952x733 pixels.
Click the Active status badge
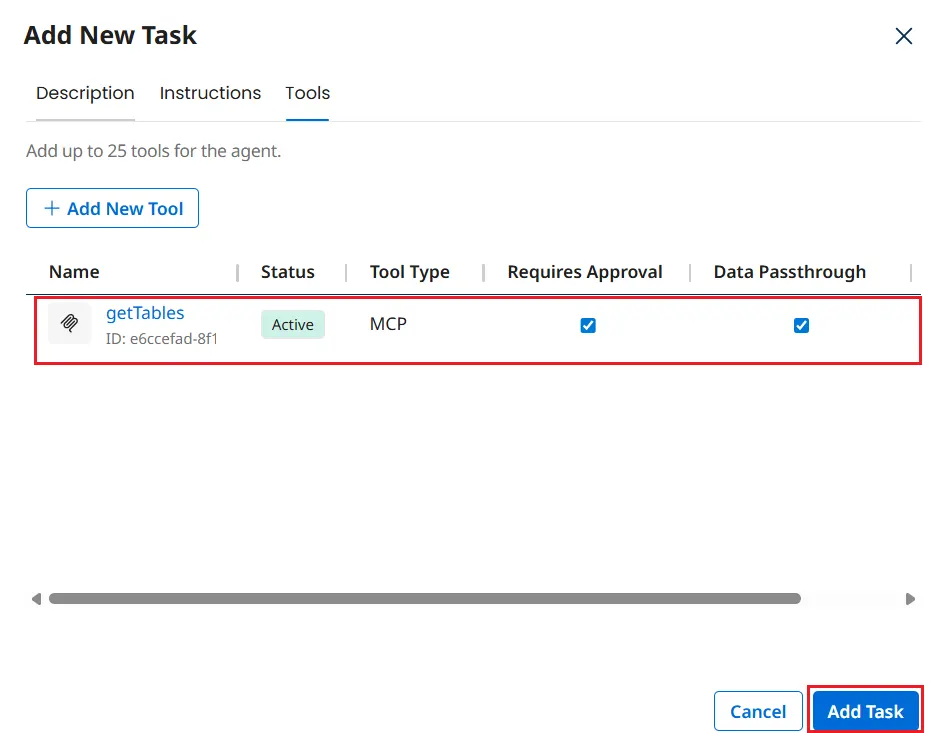click(x=293, y=325)
